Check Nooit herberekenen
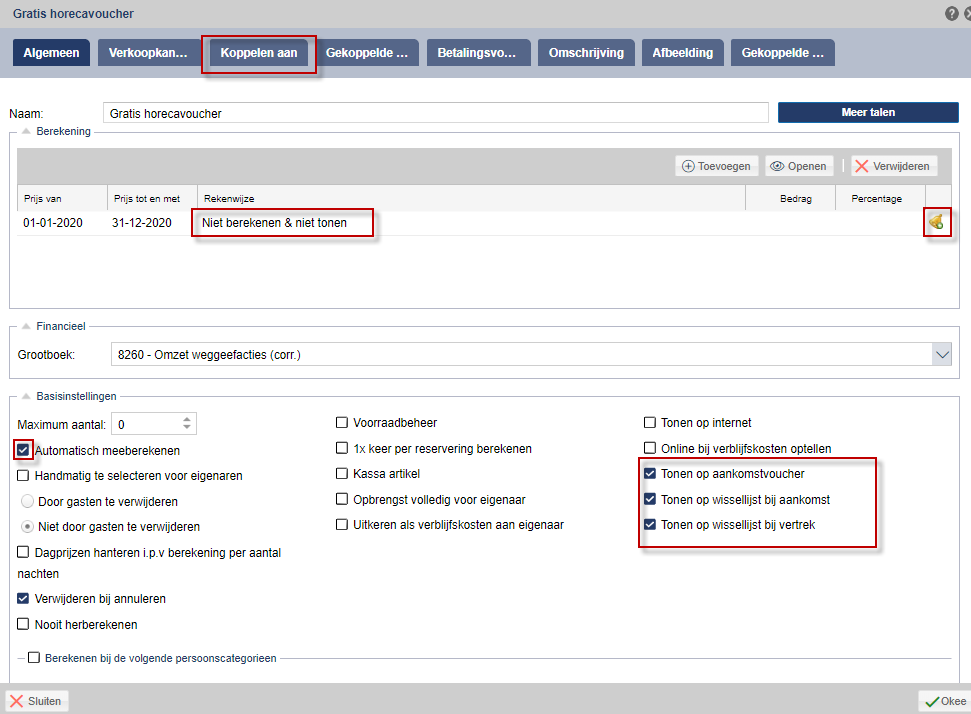 [x=23, y=624]
